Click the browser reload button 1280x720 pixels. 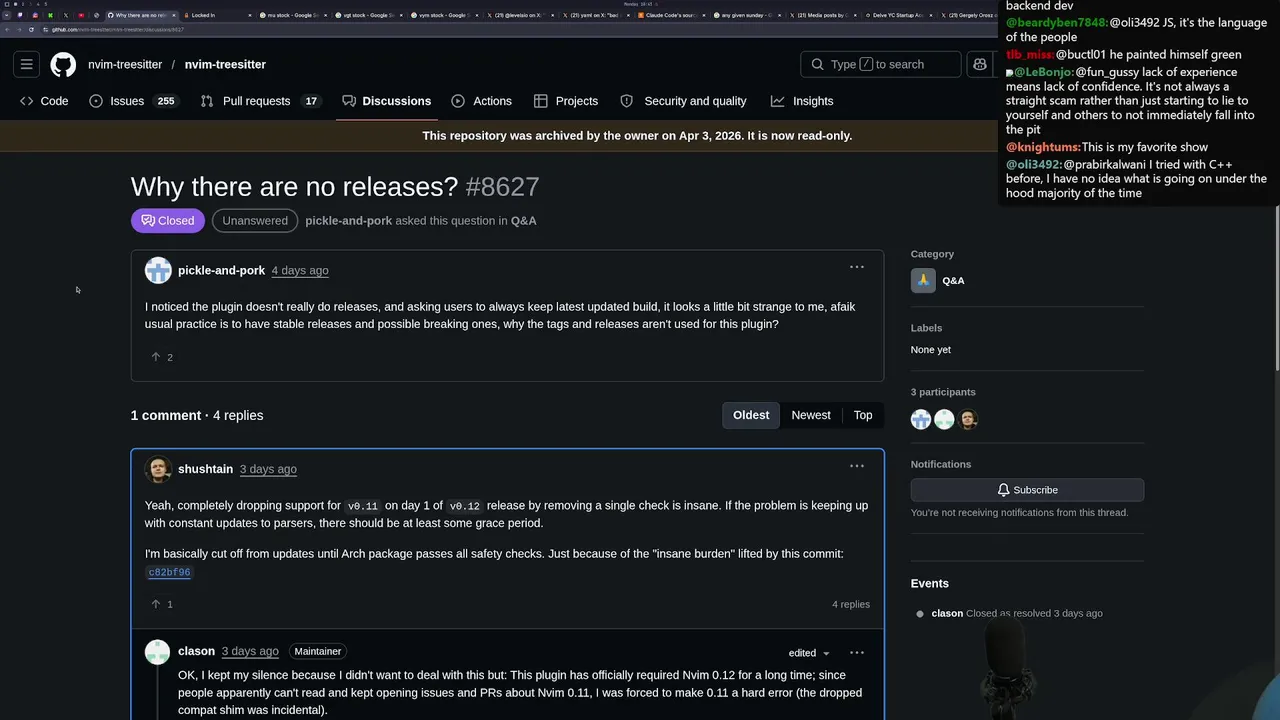[31, 29]
